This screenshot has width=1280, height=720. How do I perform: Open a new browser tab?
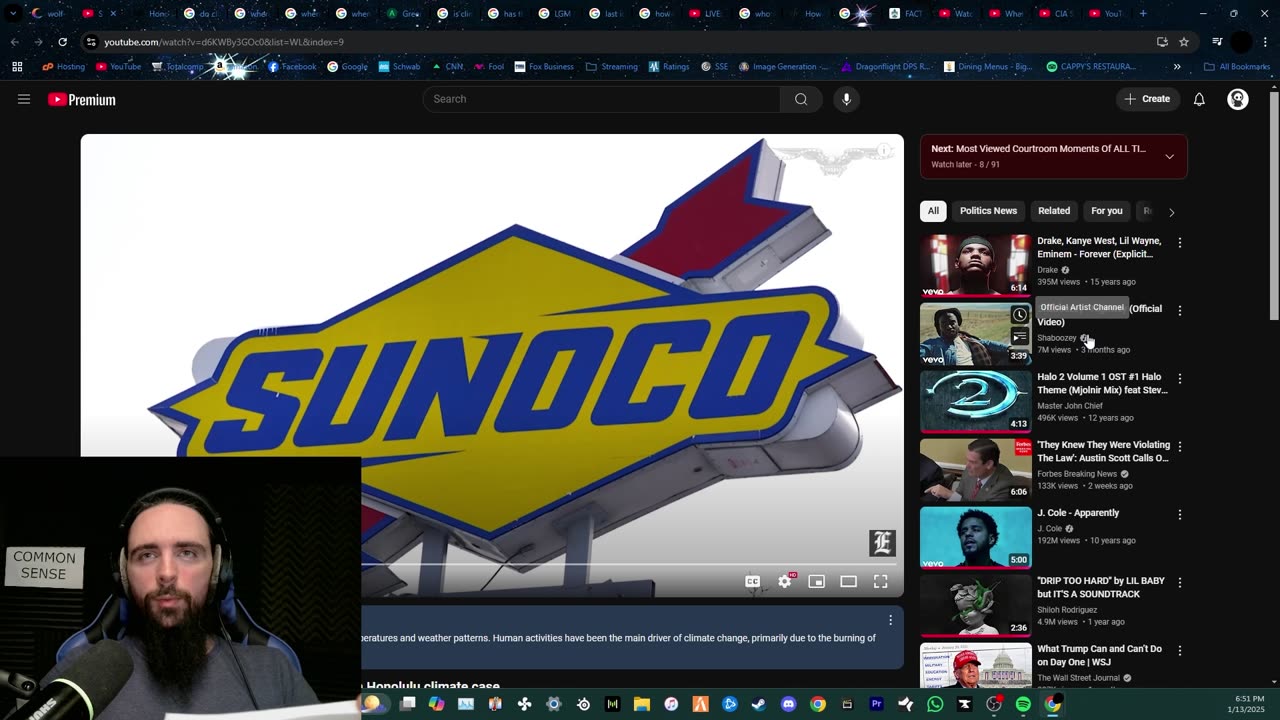pyautogui.click(x=1143, y=14)
